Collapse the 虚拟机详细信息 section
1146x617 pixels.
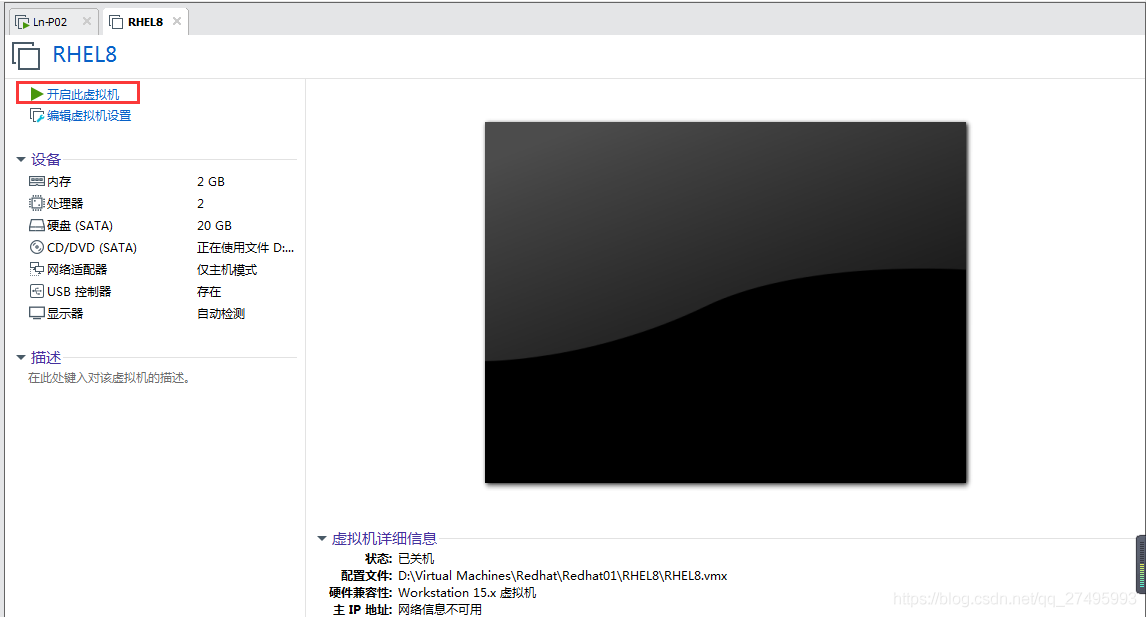(x=322, y=539)
